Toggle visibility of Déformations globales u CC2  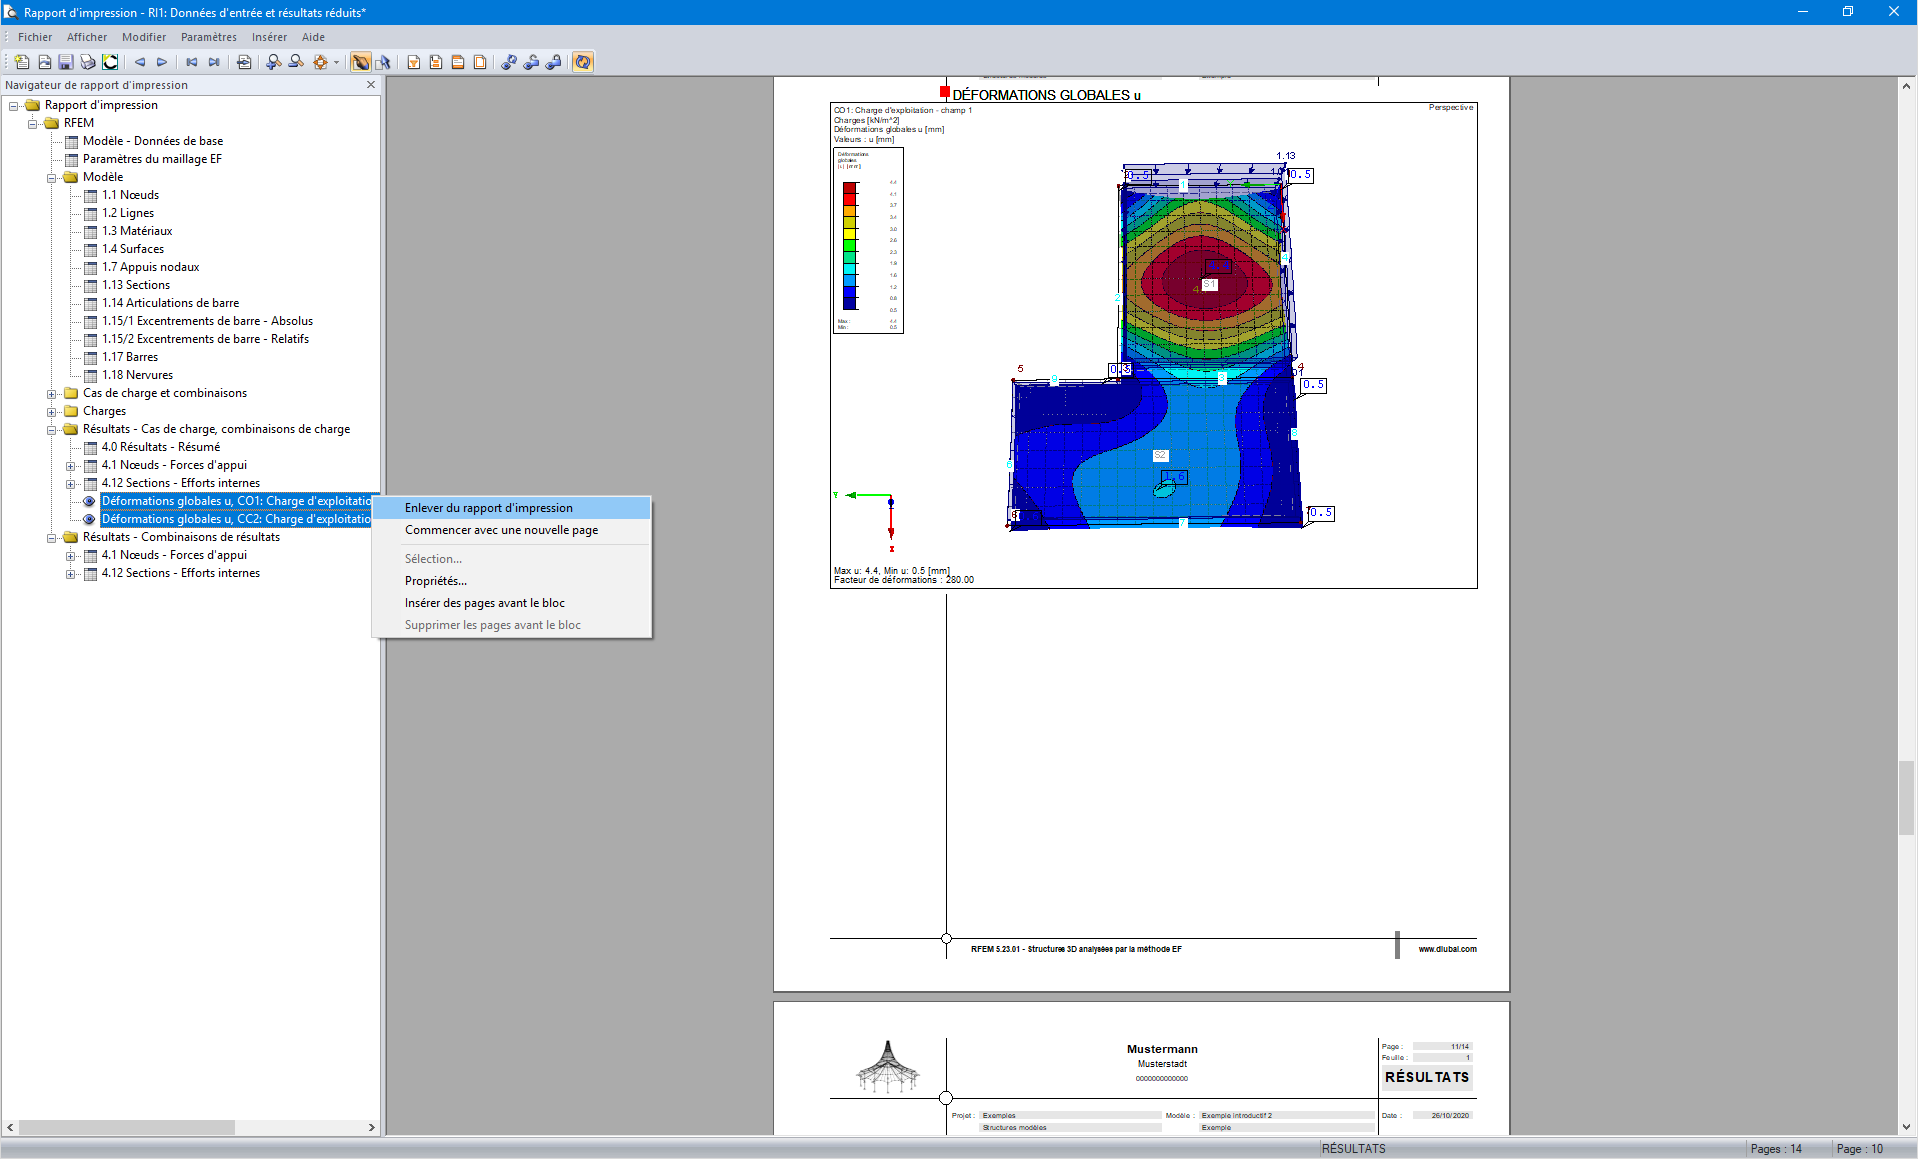click(x=89, y=519)
